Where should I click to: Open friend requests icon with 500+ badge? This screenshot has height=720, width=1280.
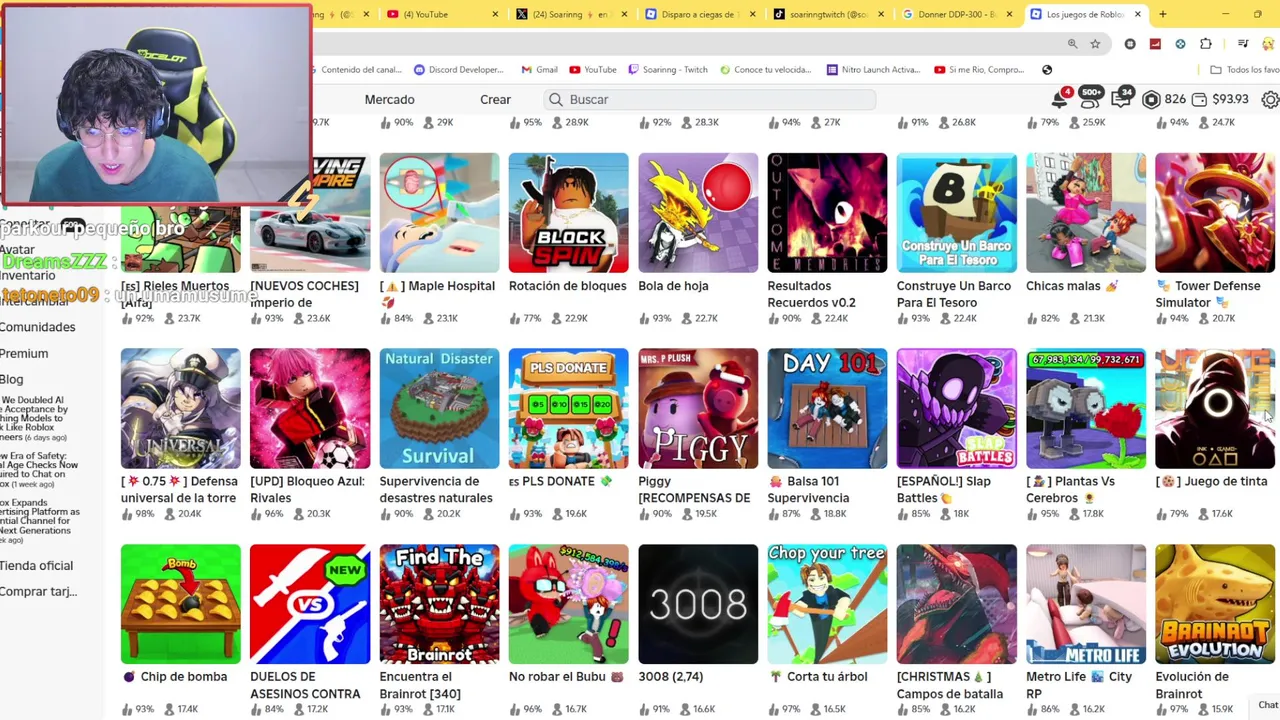coord(1090,99)
